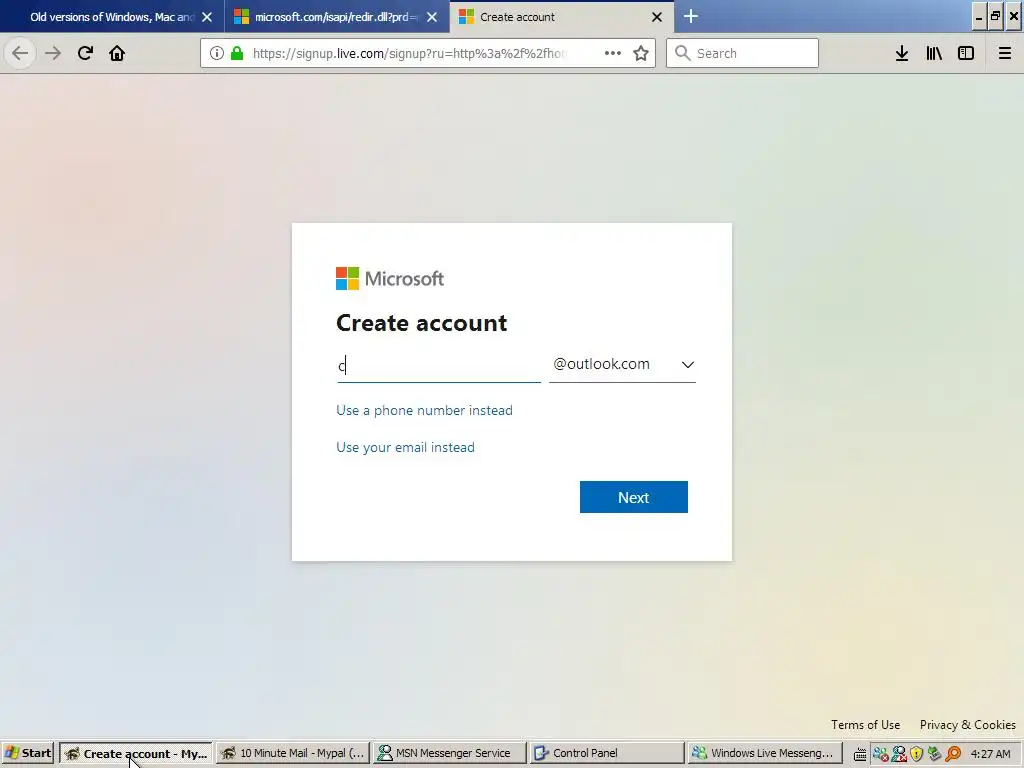1024x768 pixels.
Task: Open the library bookmarks and history
Action: [x=934, y=53]
